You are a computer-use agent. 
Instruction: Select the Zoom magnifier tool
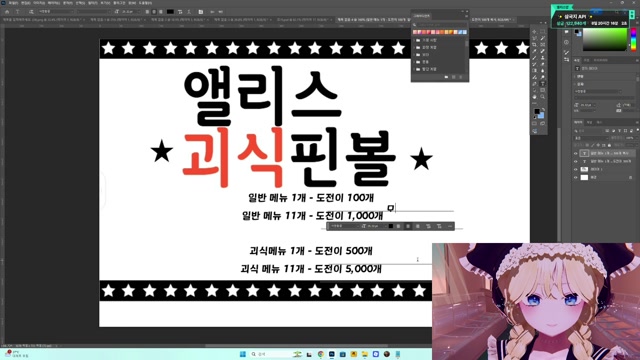[542, 97]
